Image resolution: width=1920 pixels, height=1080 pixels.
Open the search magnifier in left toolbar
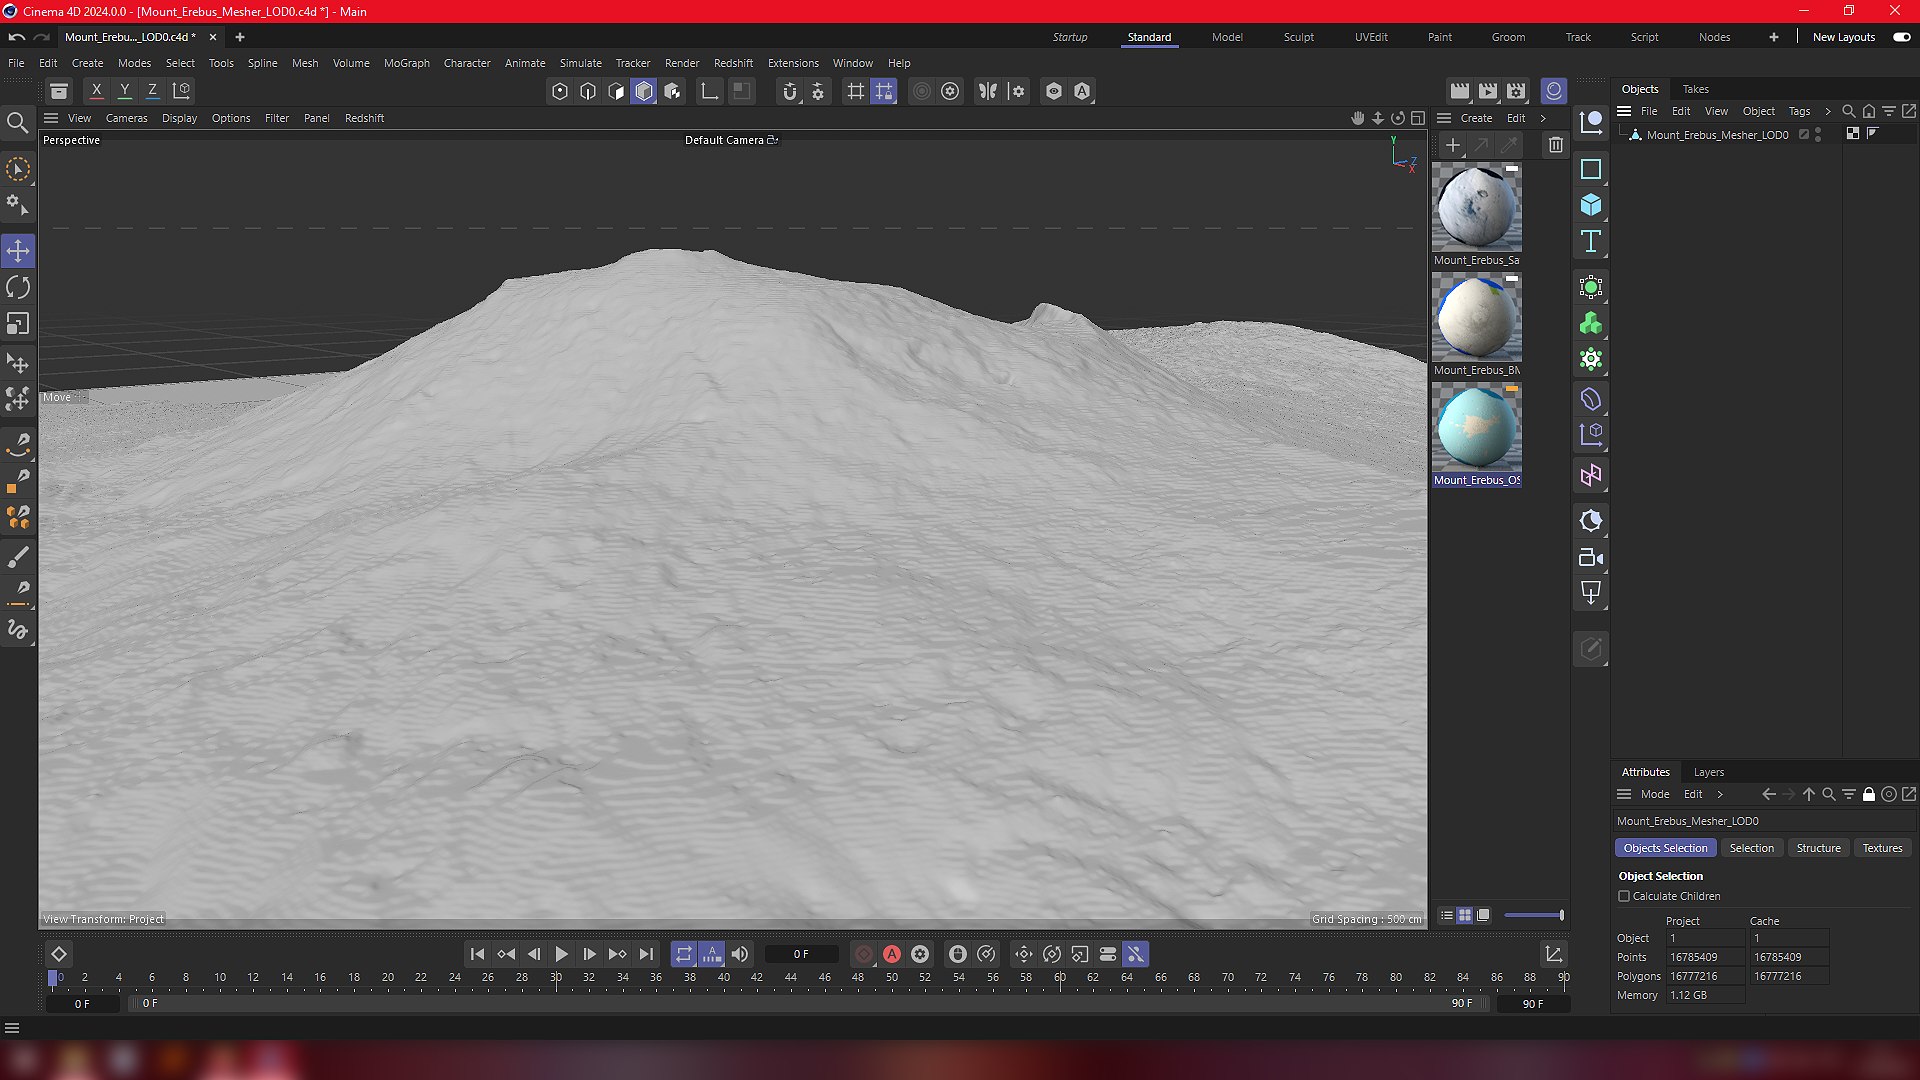pos(17,123)
